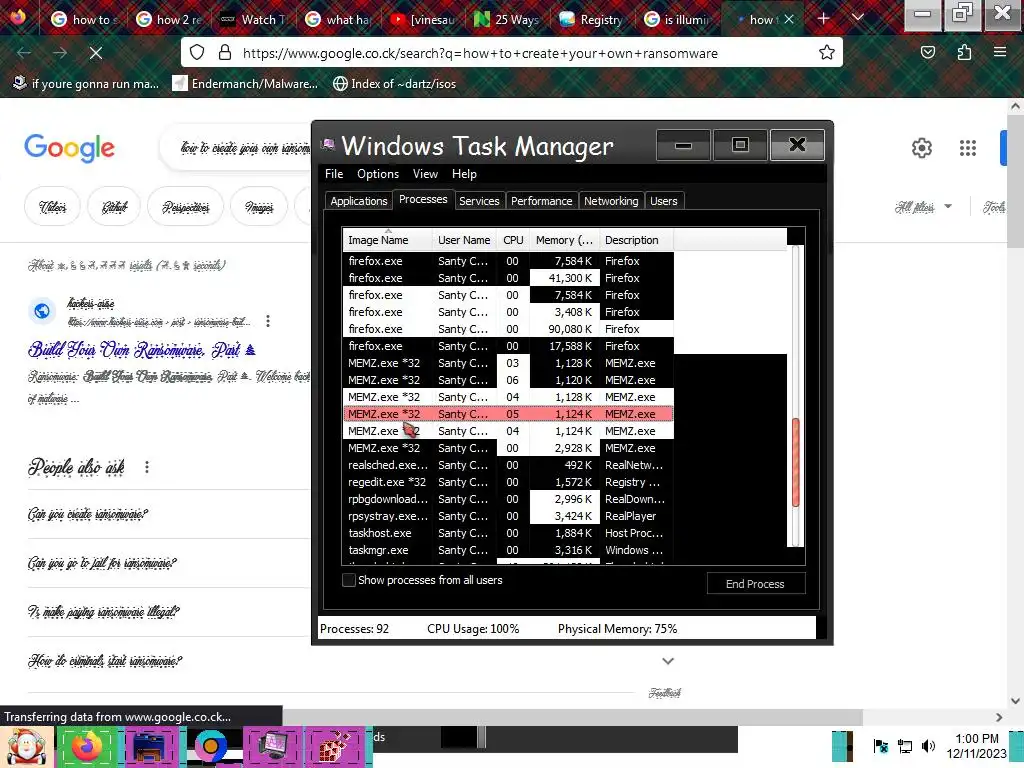Open the Firefox extensions puzzle icon

(x=965, y=53)
